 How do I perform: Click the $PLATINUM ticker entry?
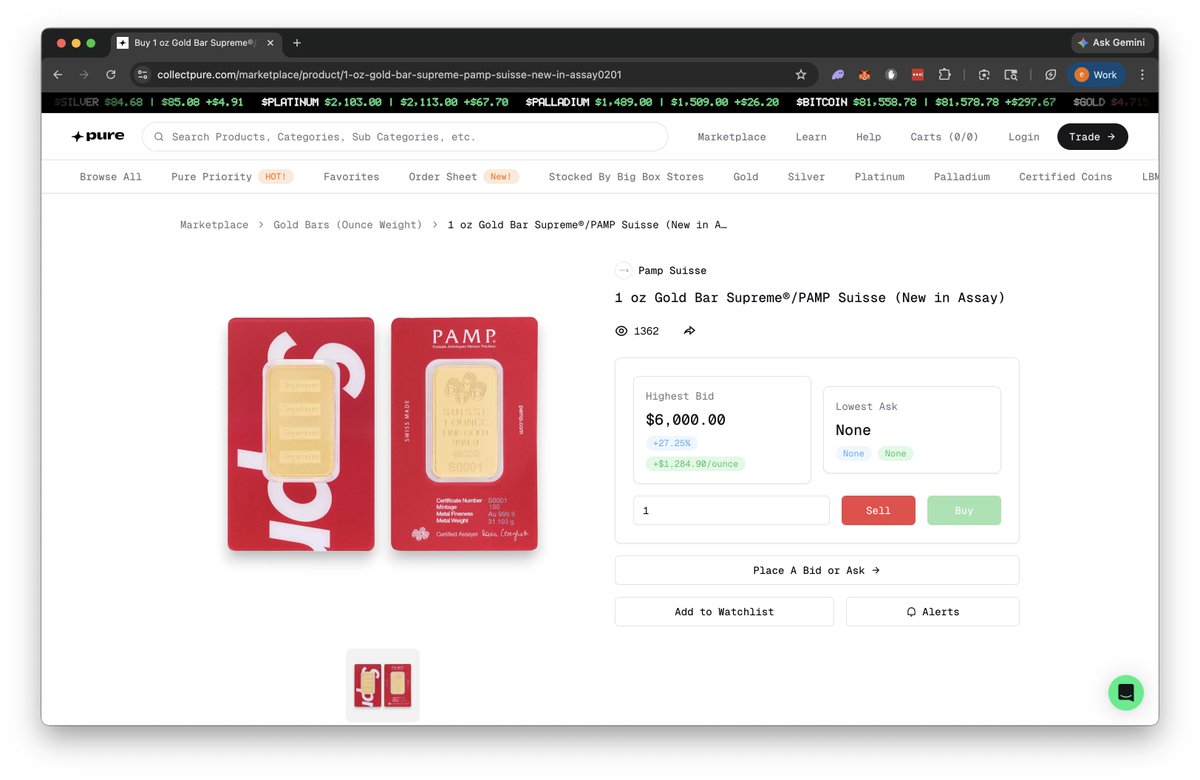384,102
